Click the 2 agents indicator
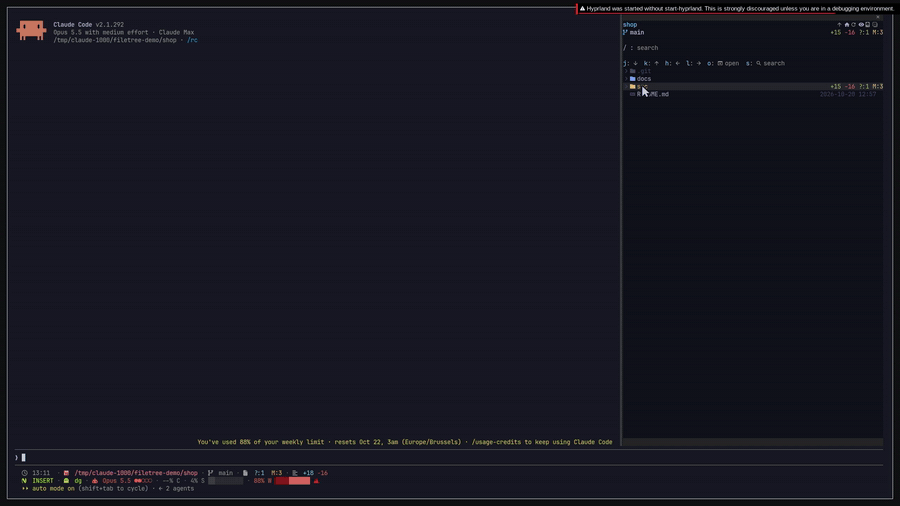This screenshot has height=506, width=900. pyautogui.click(x=176, y=489)
